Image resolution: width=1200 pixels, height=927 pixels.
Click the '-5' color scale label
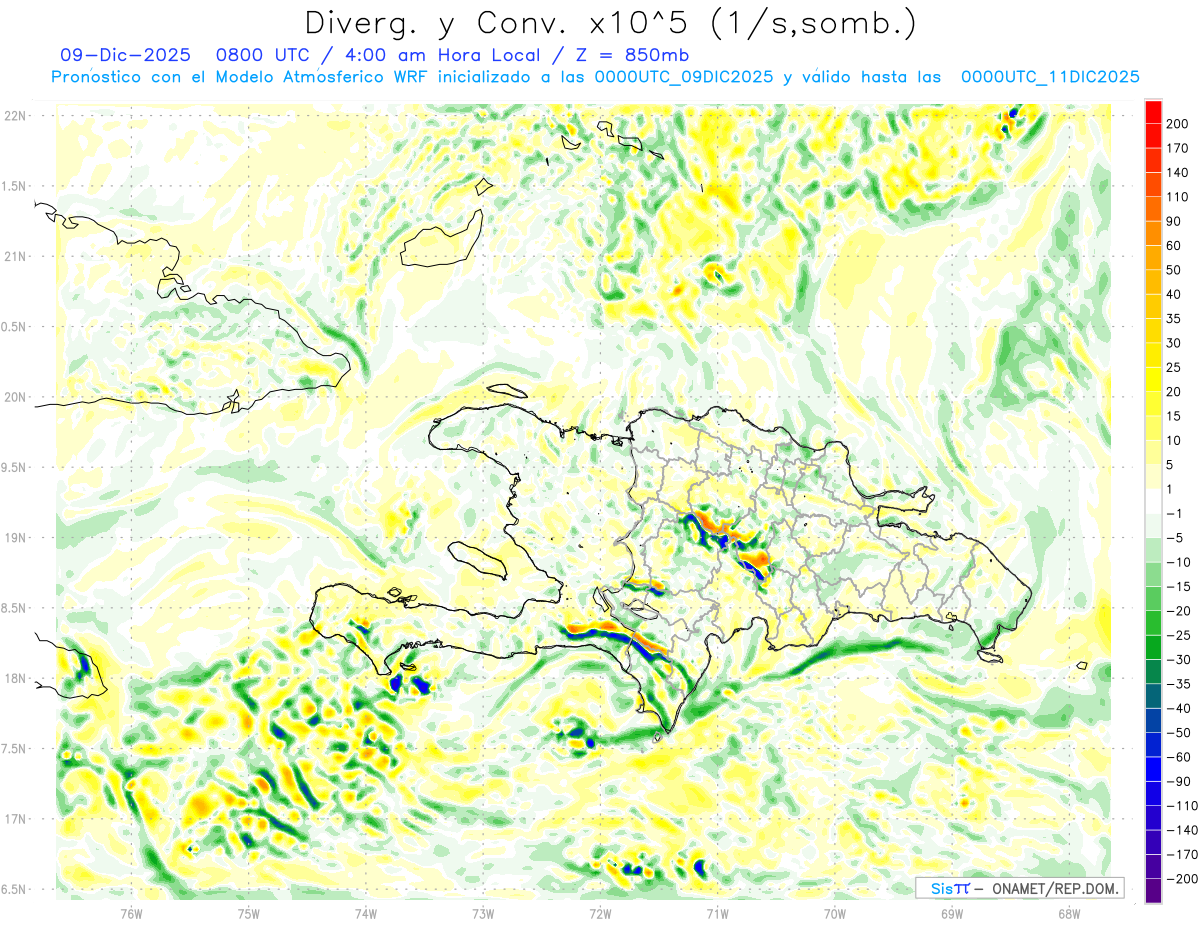click(x=1176, y=538)
